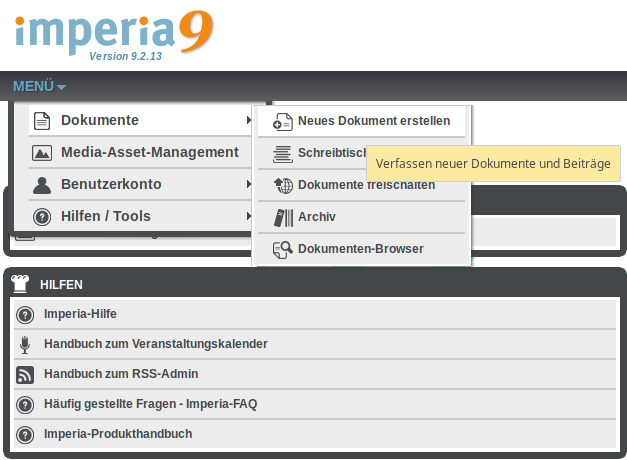Viewport: 627px width, 460px height.
Task: Click the Dokumenten-Browser magnifier icon
Action: click(282, 249)
